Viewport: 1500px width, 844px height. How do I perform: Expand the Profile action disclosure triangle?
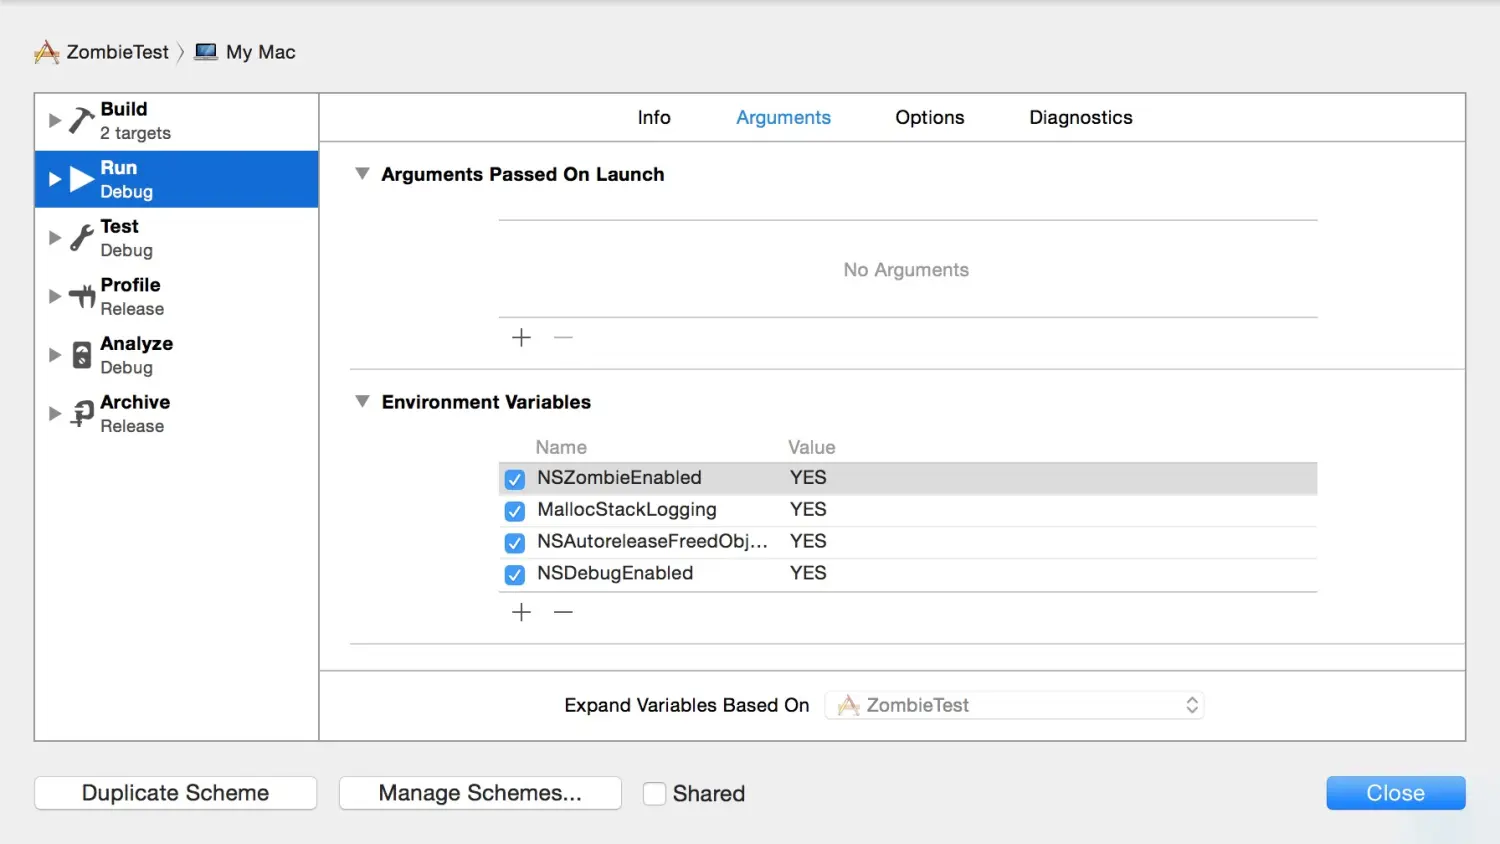click(55, 296)
